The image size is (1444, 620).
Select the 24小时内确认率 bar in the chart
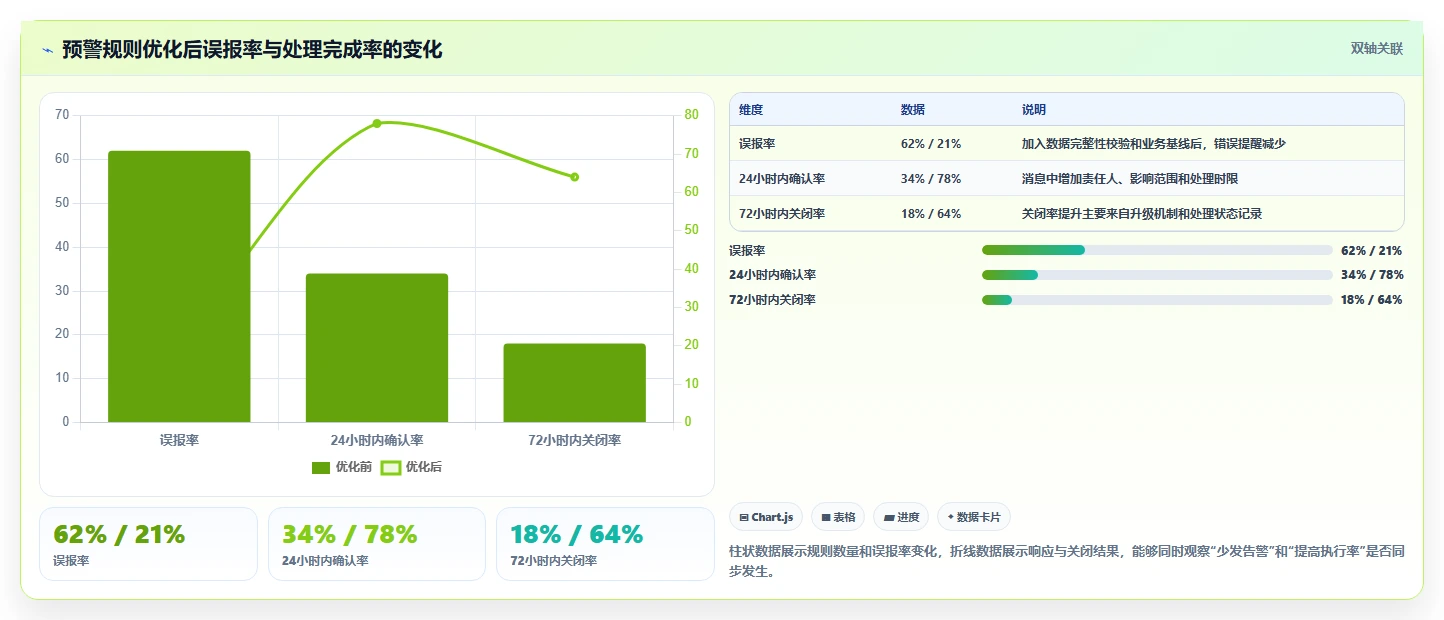pos(377,348)
